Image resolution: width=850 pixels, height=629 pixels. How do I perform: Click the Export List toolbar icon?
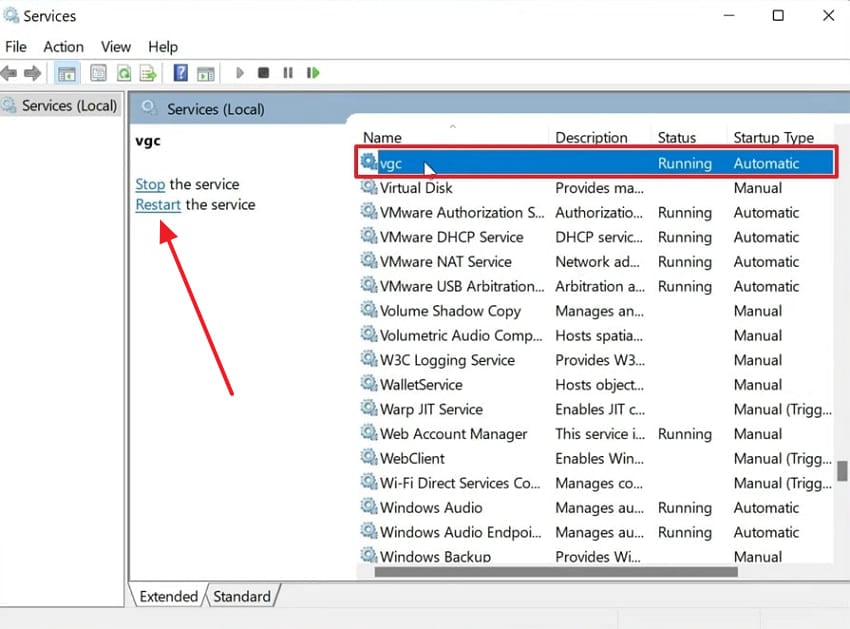click(148, 73)
